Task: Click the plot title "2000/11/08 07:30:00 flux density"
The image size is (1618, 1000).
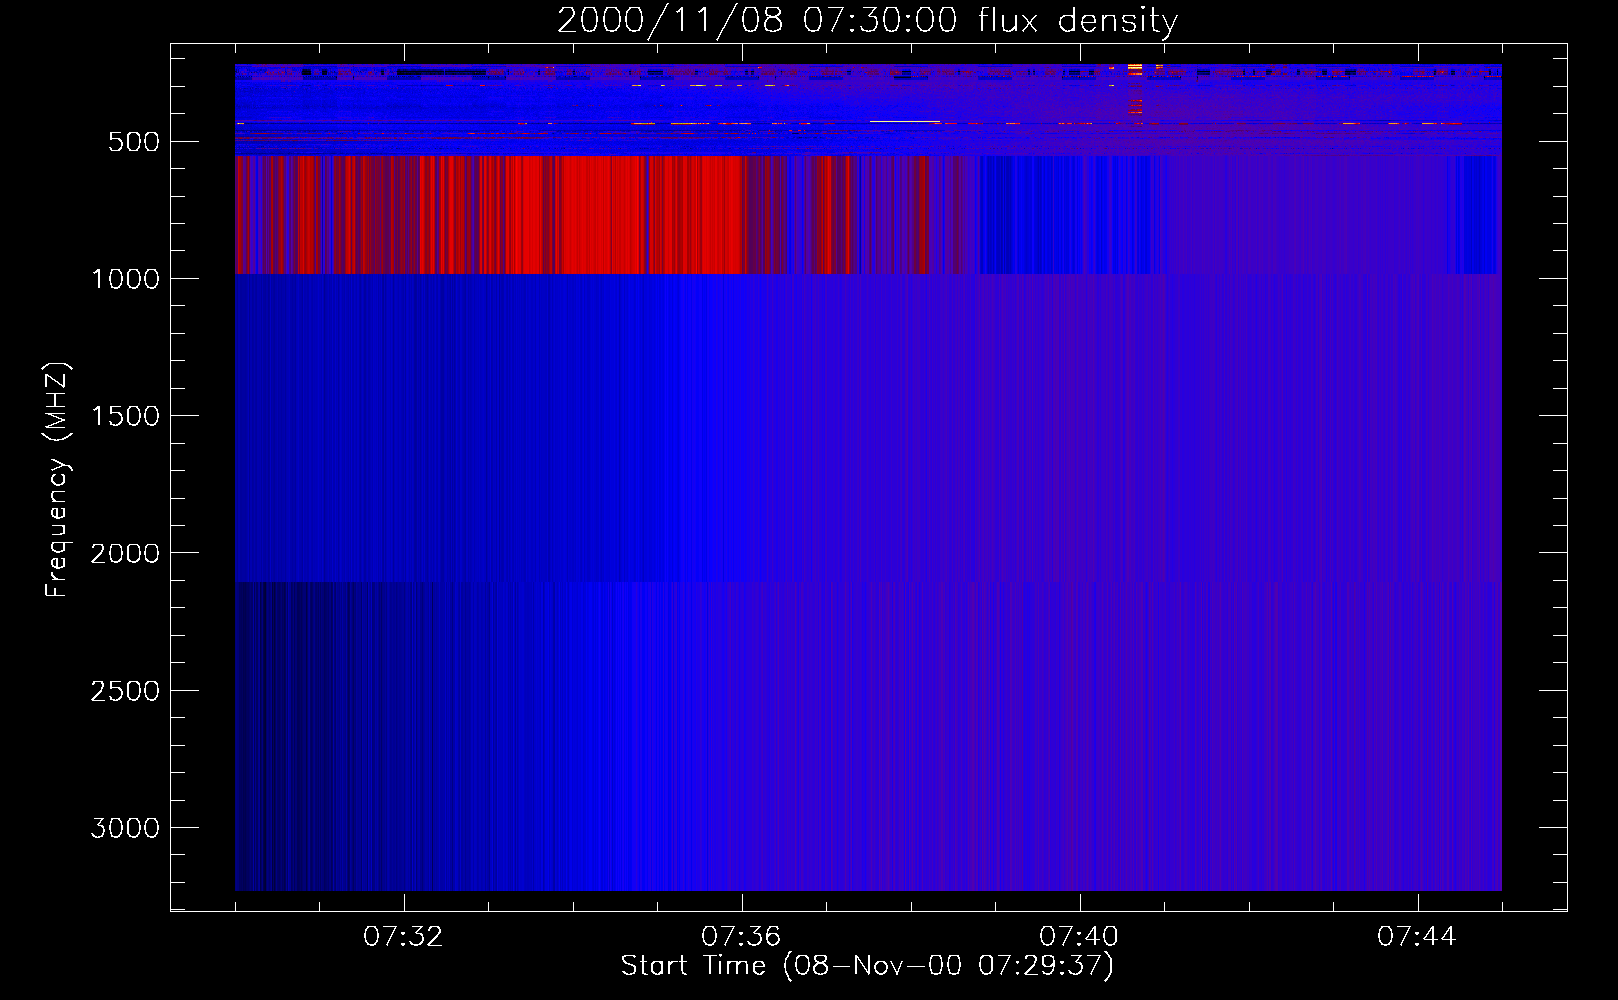Action: coord(867,20)
